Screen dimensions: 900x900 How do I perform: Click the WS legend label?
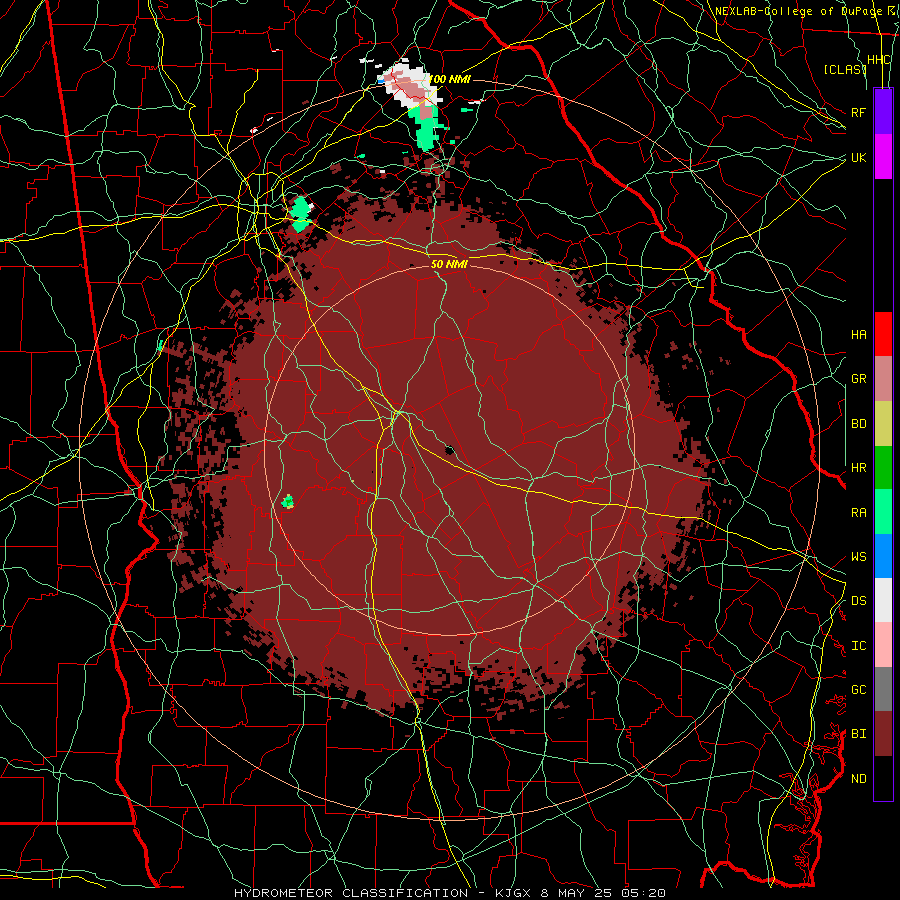[x=858, y=557]
